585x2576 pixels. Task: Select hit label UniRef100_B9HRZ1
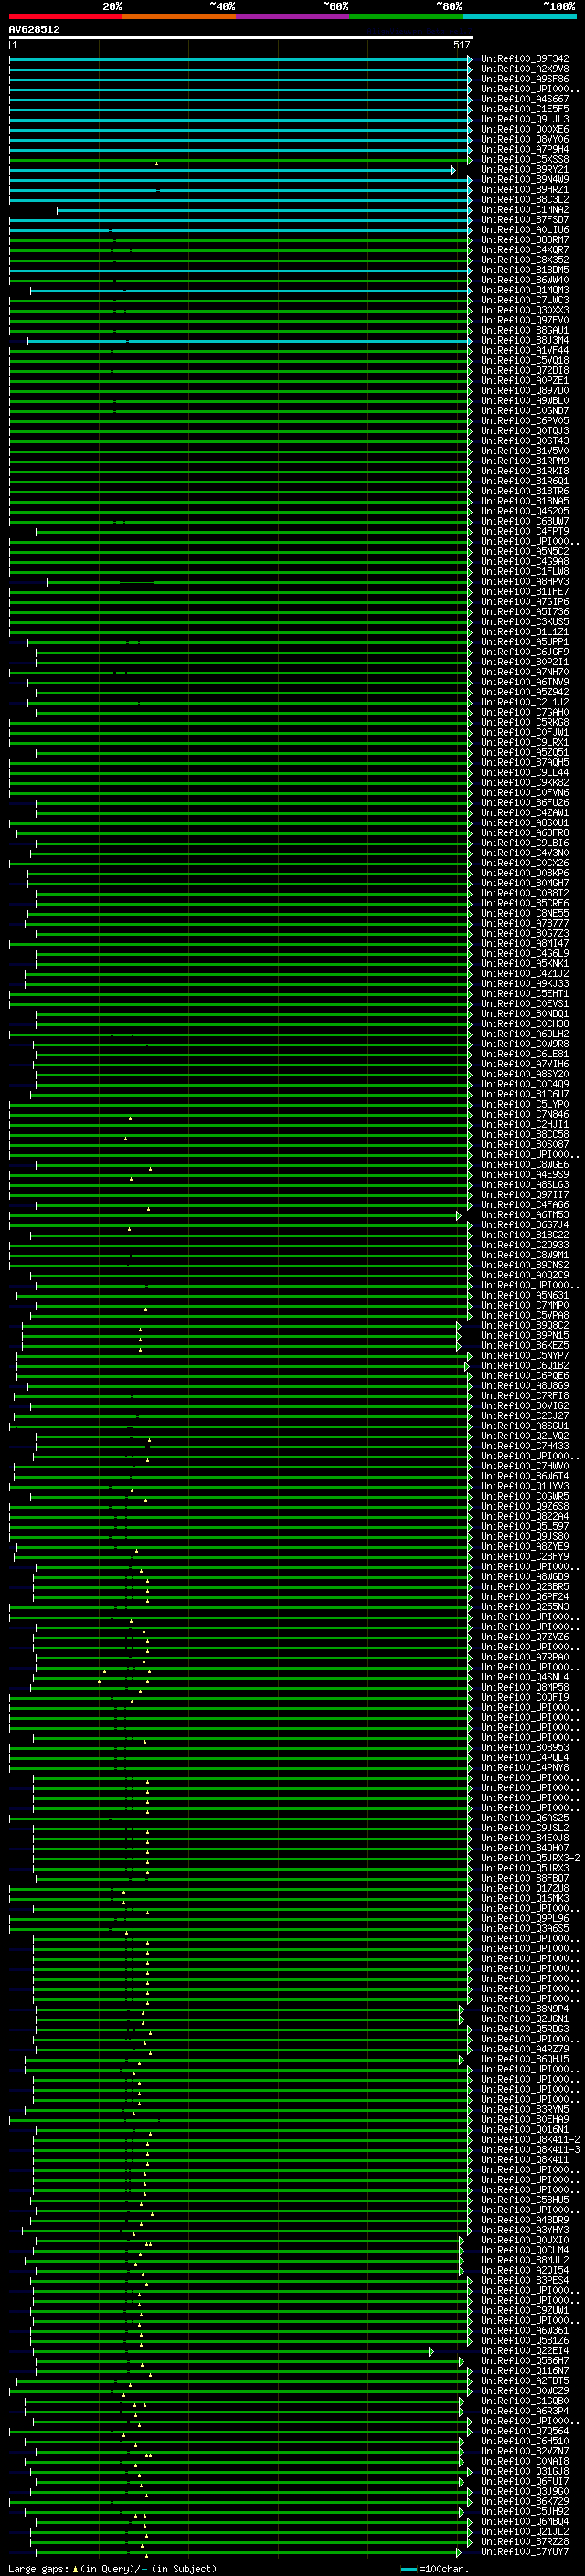click(525, 190)
